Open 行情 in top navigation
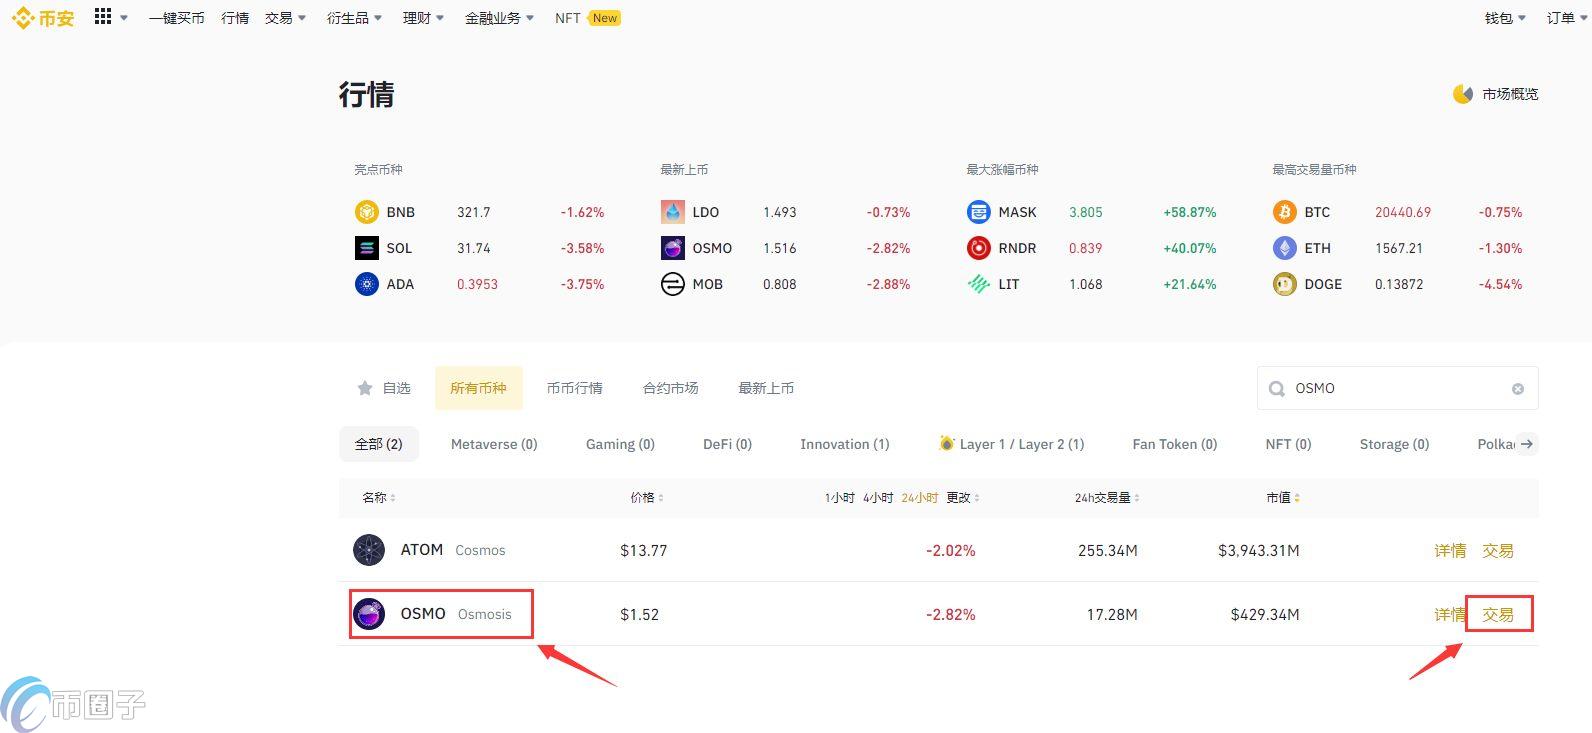Screen dimensions: 1592x733 (x=235, y=18)
